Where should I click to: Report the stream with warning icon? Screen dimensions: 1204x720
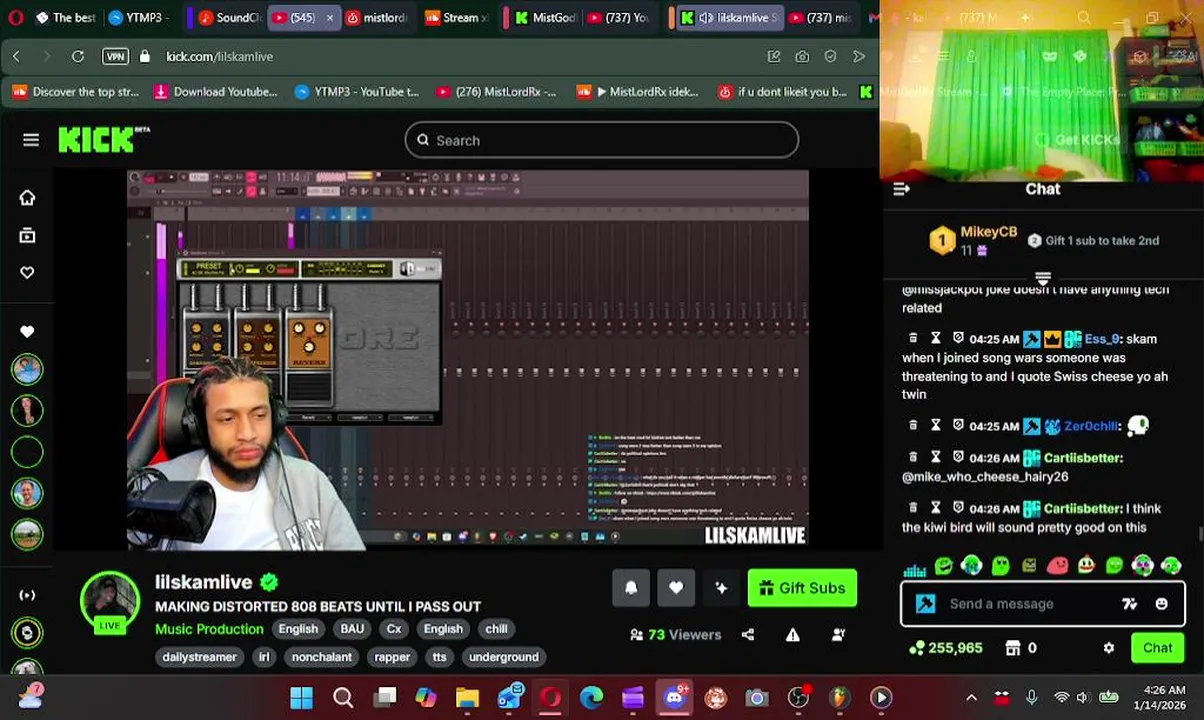pyautogui.click(x=792, y=634)
